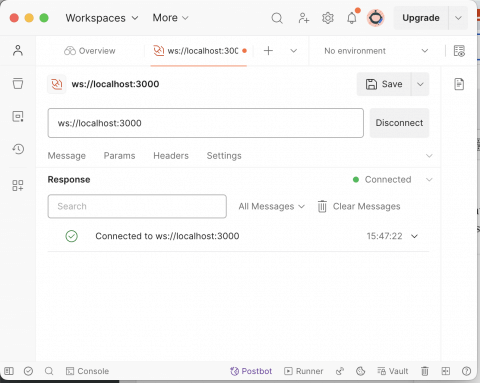Switch to the Headers tab
The image size is (480, 383).
(x=171, y=156)
